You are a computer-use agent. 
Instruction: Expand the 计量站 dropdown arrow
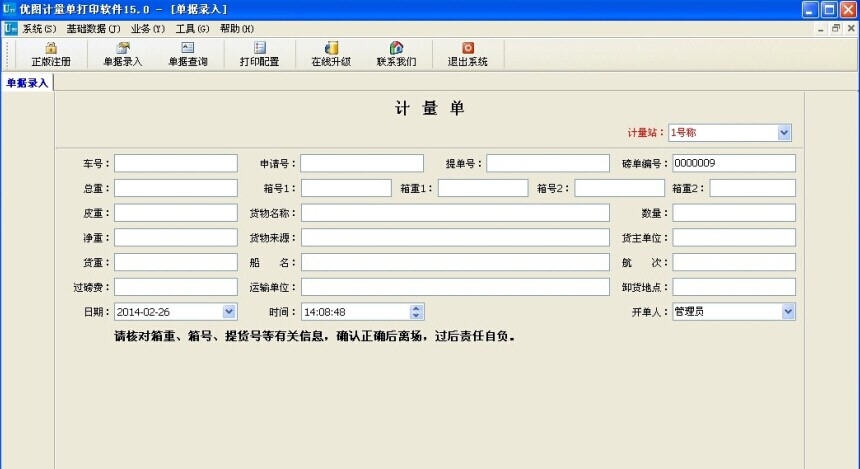[784, 132]
